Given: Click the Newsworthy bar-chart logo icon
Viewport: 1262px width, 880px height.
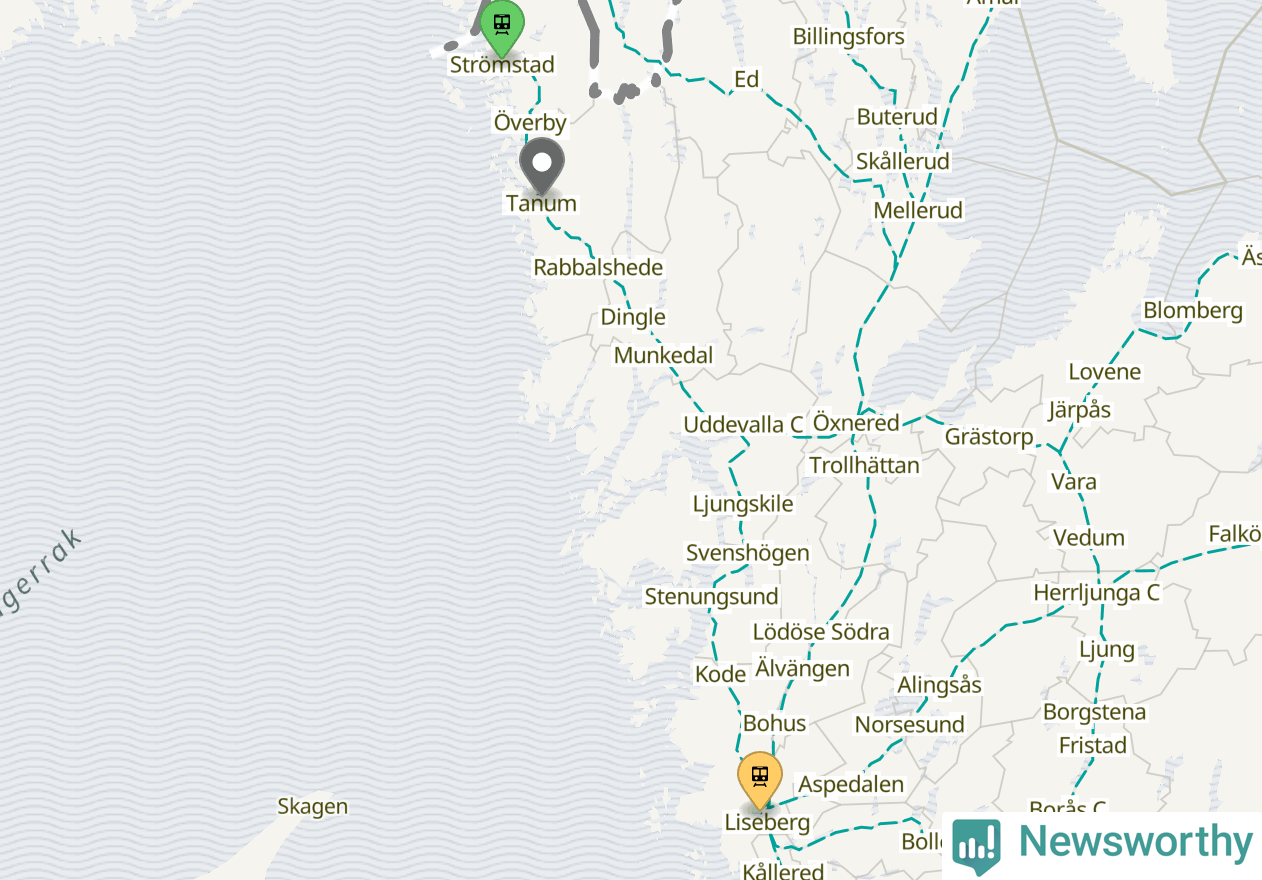Looking at the screenshot, I should (976, 846).
